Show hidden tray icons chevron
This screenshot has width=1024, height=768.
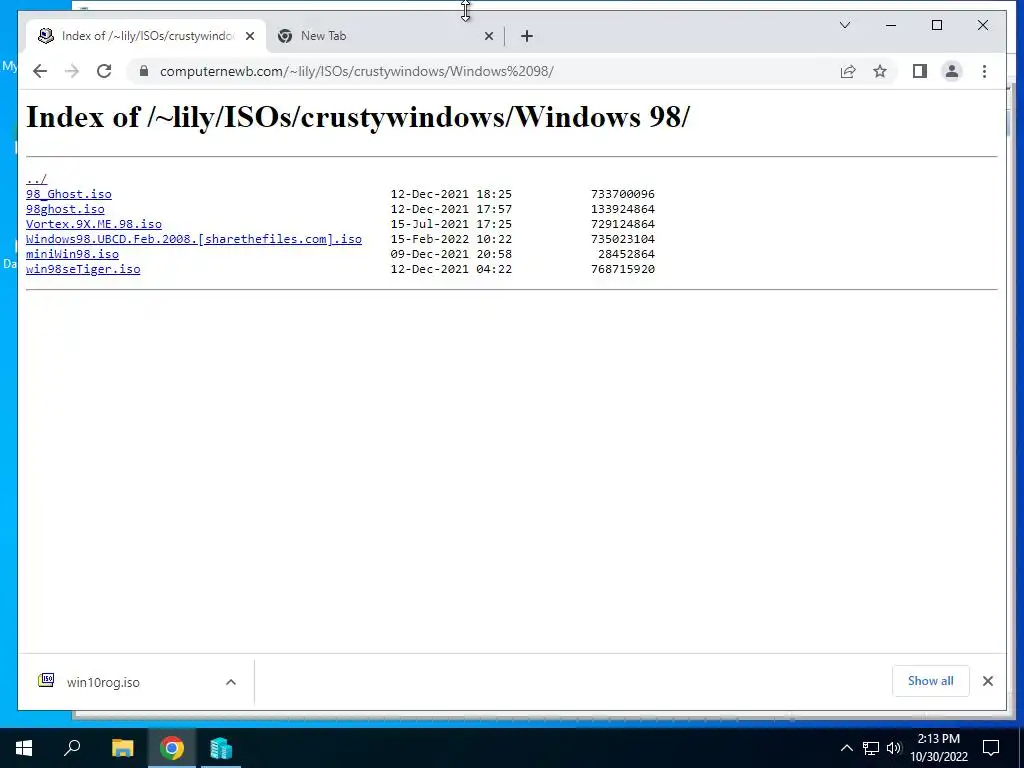pyautogui.click(x=846, y=748)
